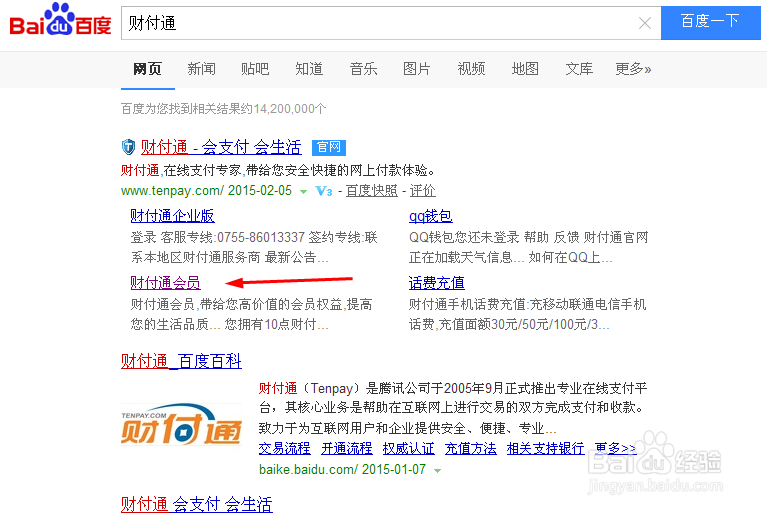Image resolution: width=767 pixels, height=513 pixels.
Task: Switch to the 视频 tab
Action: [471, 69]
